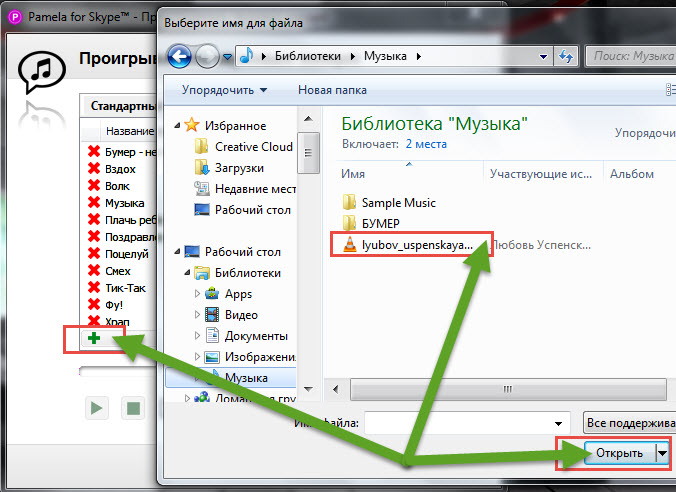Open the address bar history dropdown
The image size is (676, 492).
pyautogui.click(x=543, y=56)
